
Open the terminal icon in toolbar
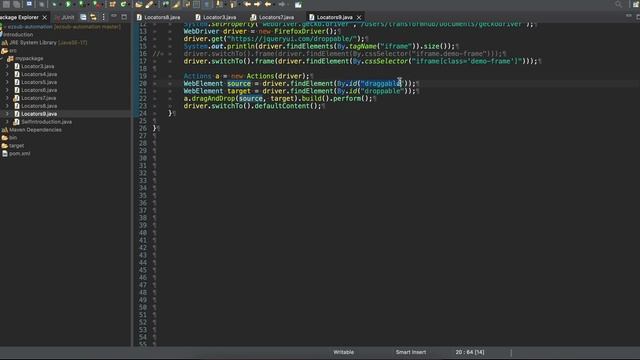[29, 4]
